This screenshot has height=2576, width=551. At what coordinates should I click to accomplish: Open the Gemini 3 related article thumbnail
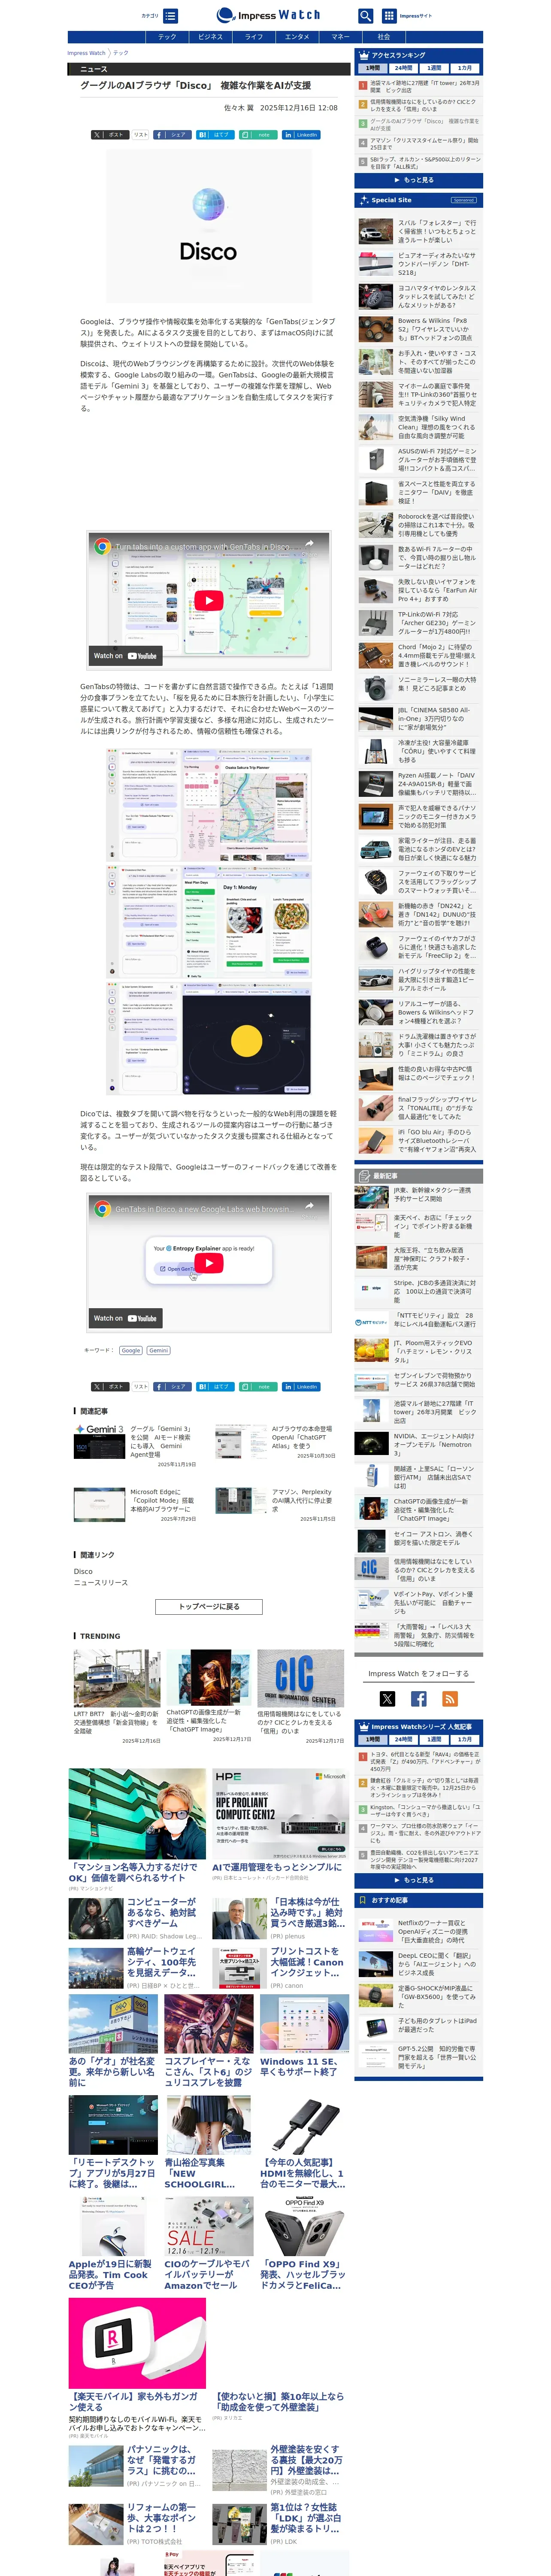click(99, 1442)
